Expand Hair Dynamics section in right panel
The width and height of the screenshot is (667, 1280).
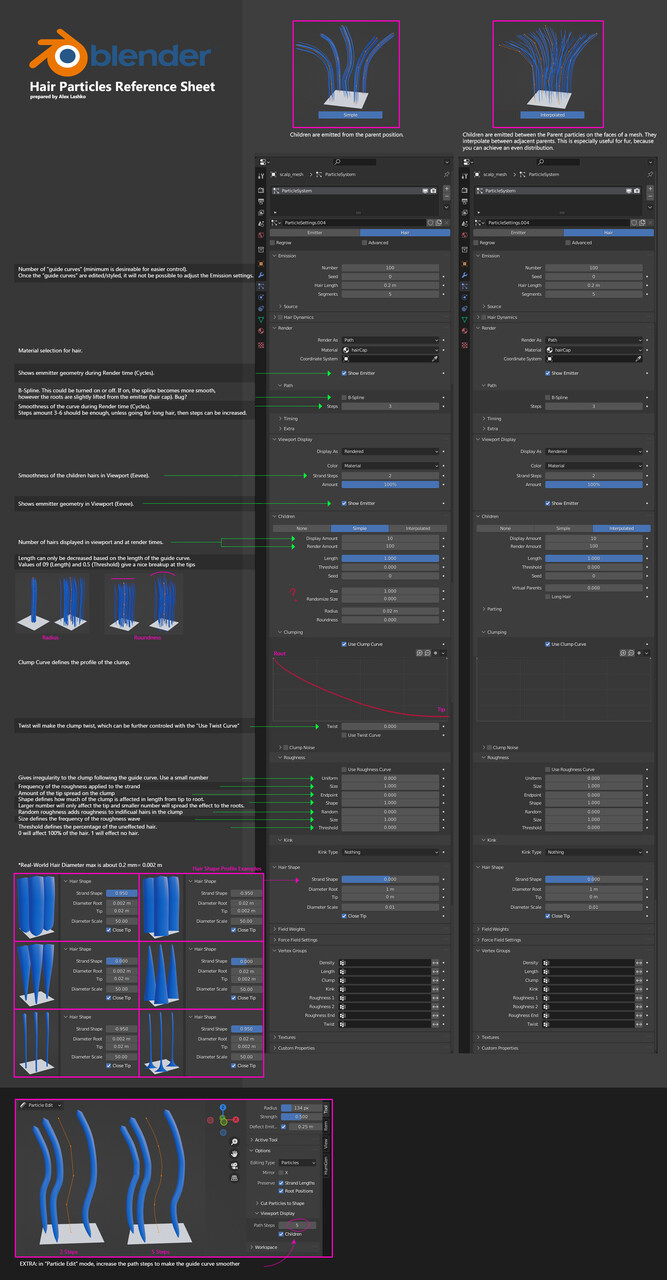coord(500,317)
